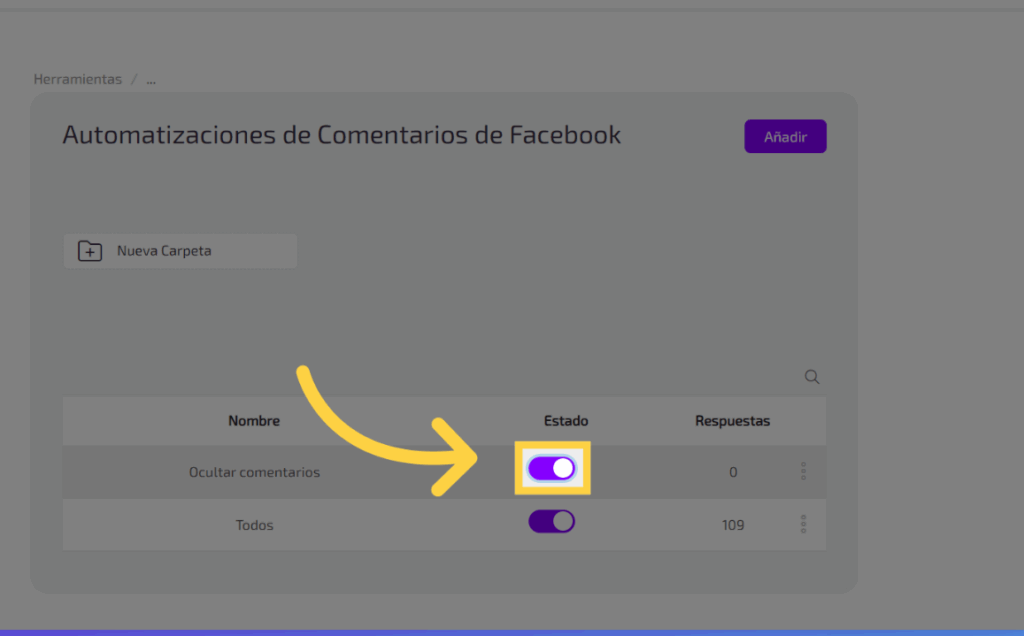This screenshot has height=636, width=1024.
Task: Sort by the Nombre column header
Action: [x=254, y=421]
